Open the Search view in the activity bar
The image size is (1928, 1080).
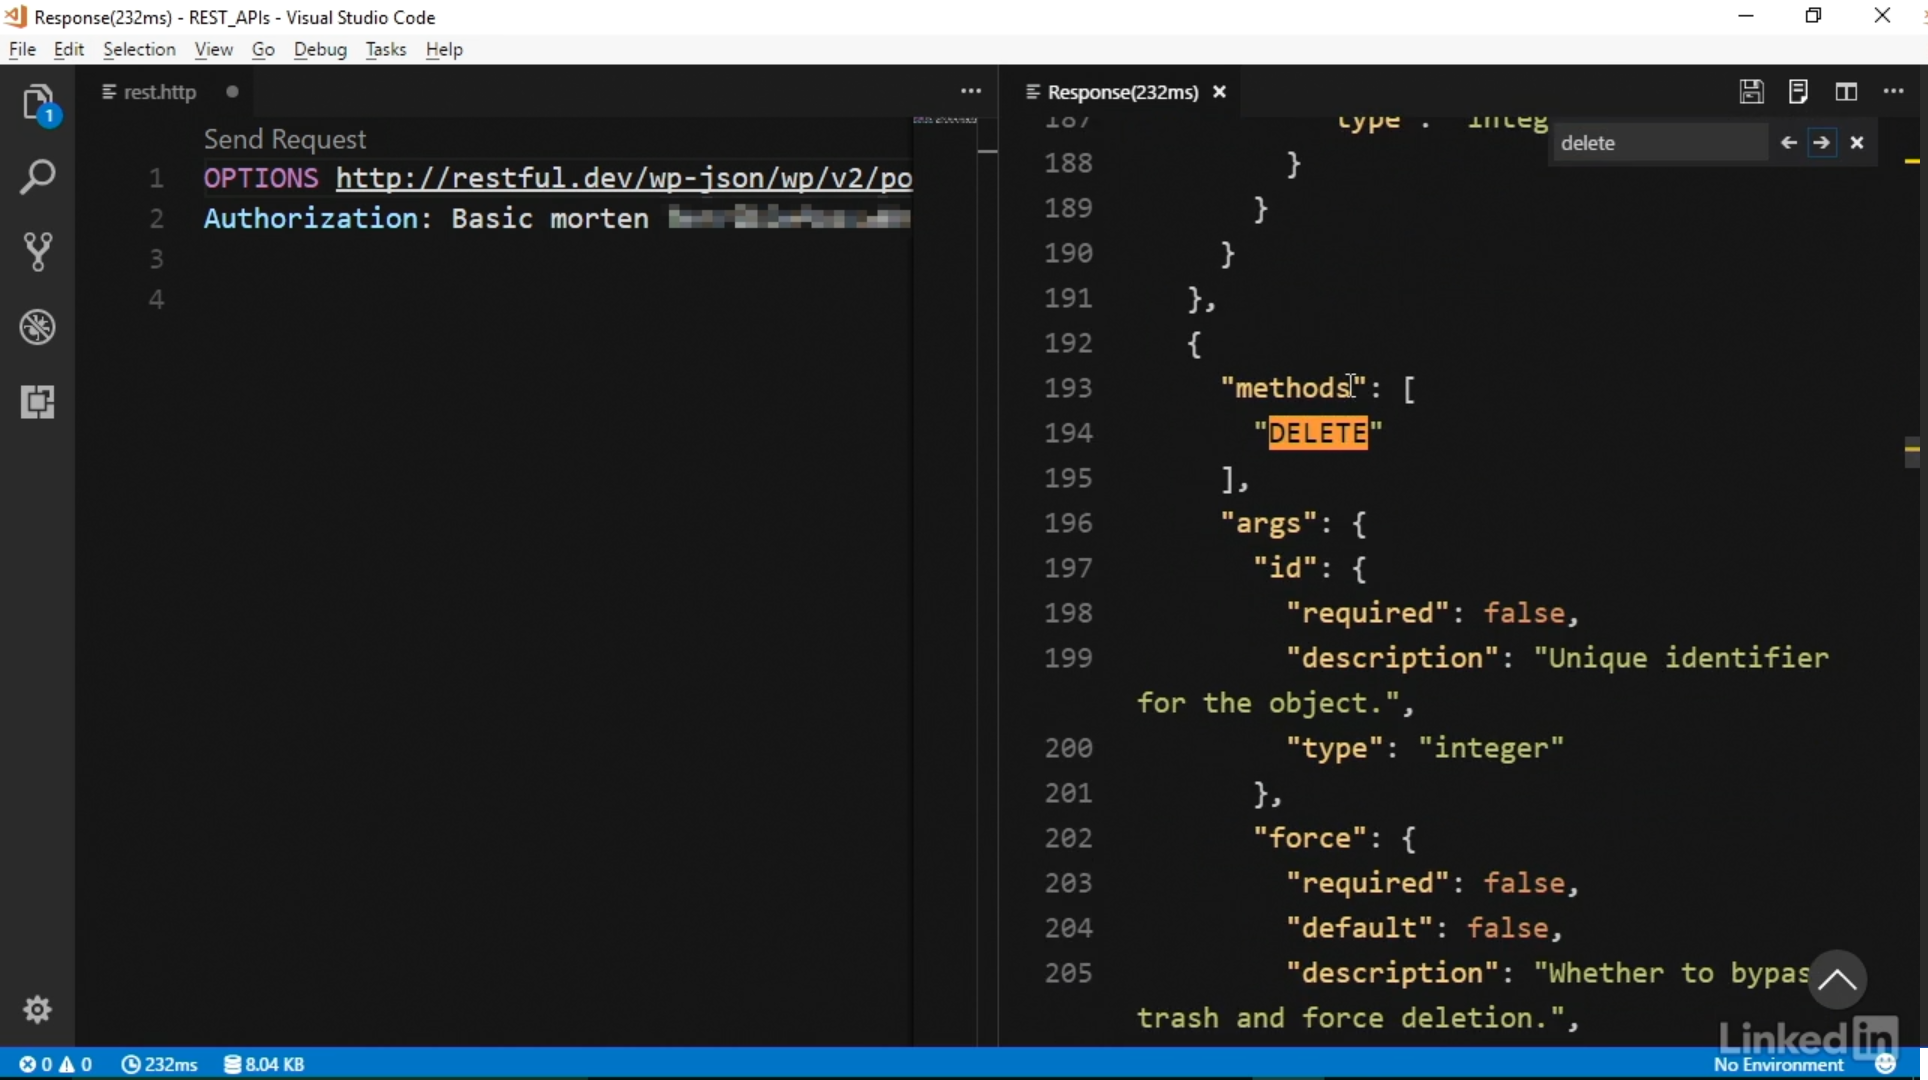[x=38, y=177]
